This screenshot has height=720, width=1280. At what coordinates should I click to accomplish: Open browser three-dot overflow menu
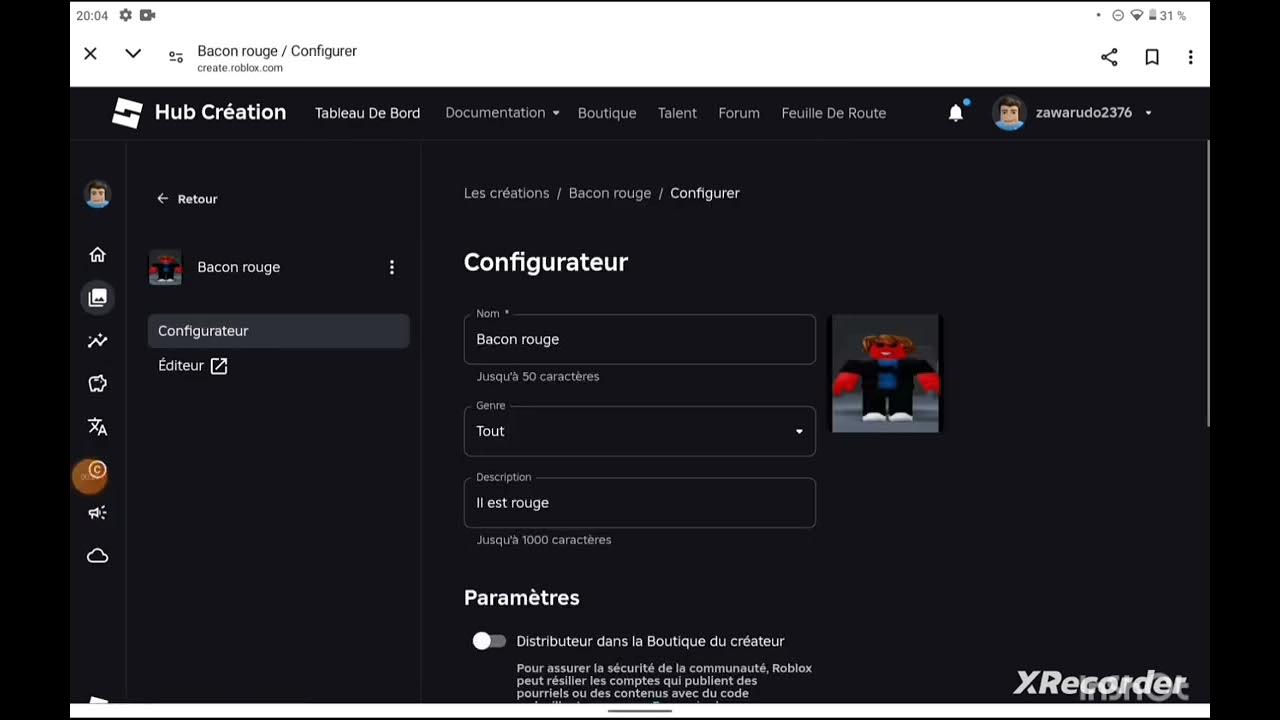click(1190, 57)
